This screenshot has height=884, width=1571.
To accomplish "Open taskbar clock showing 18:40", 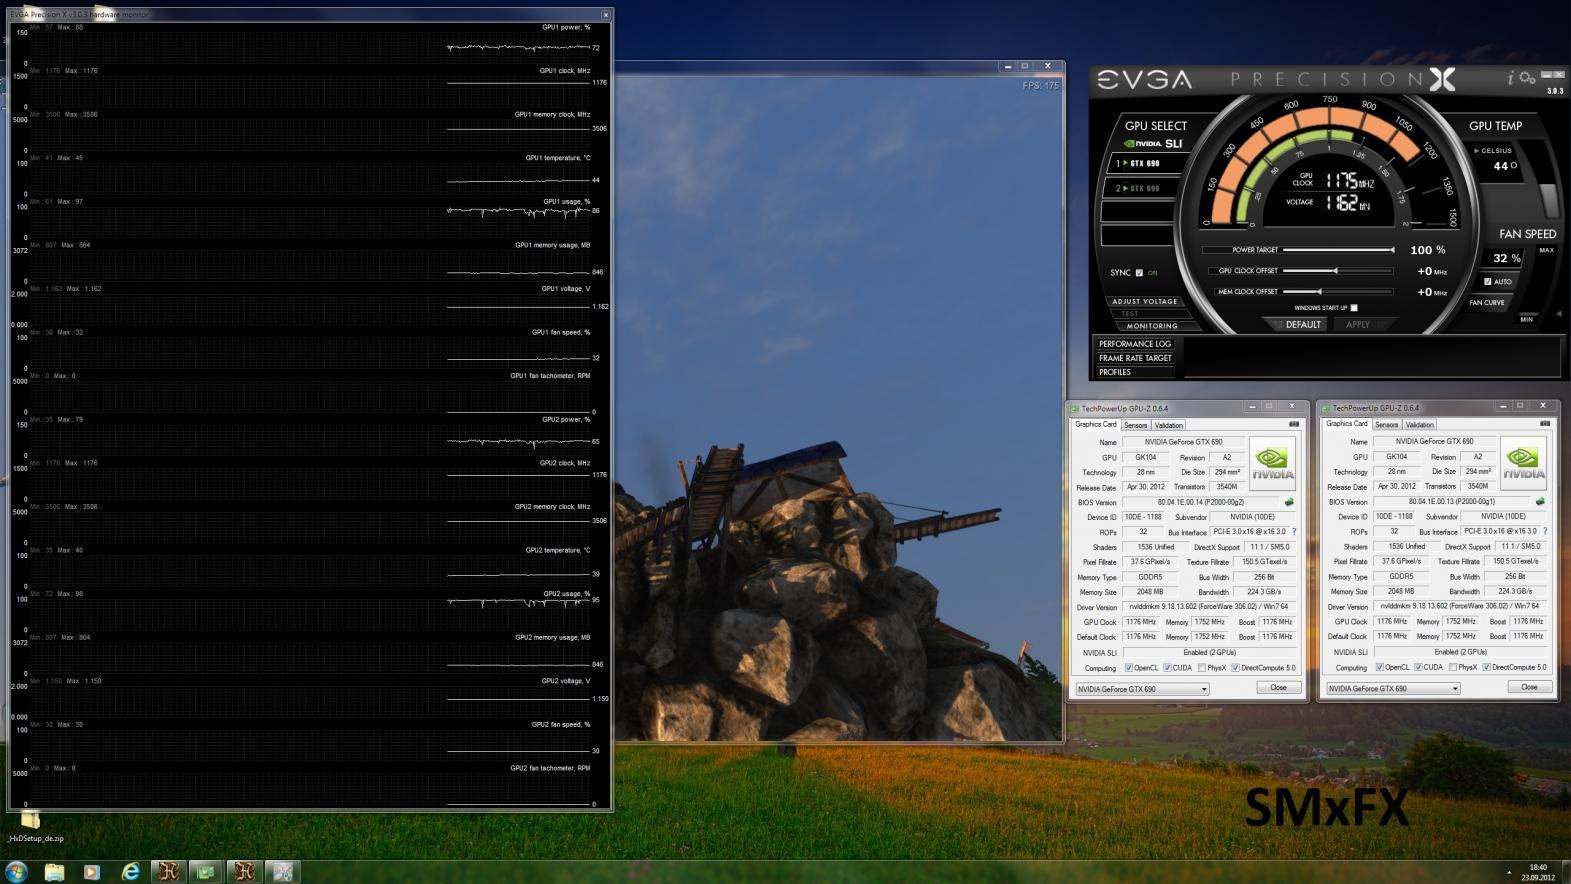I will pyautogui.click(x=1538, y=872).
